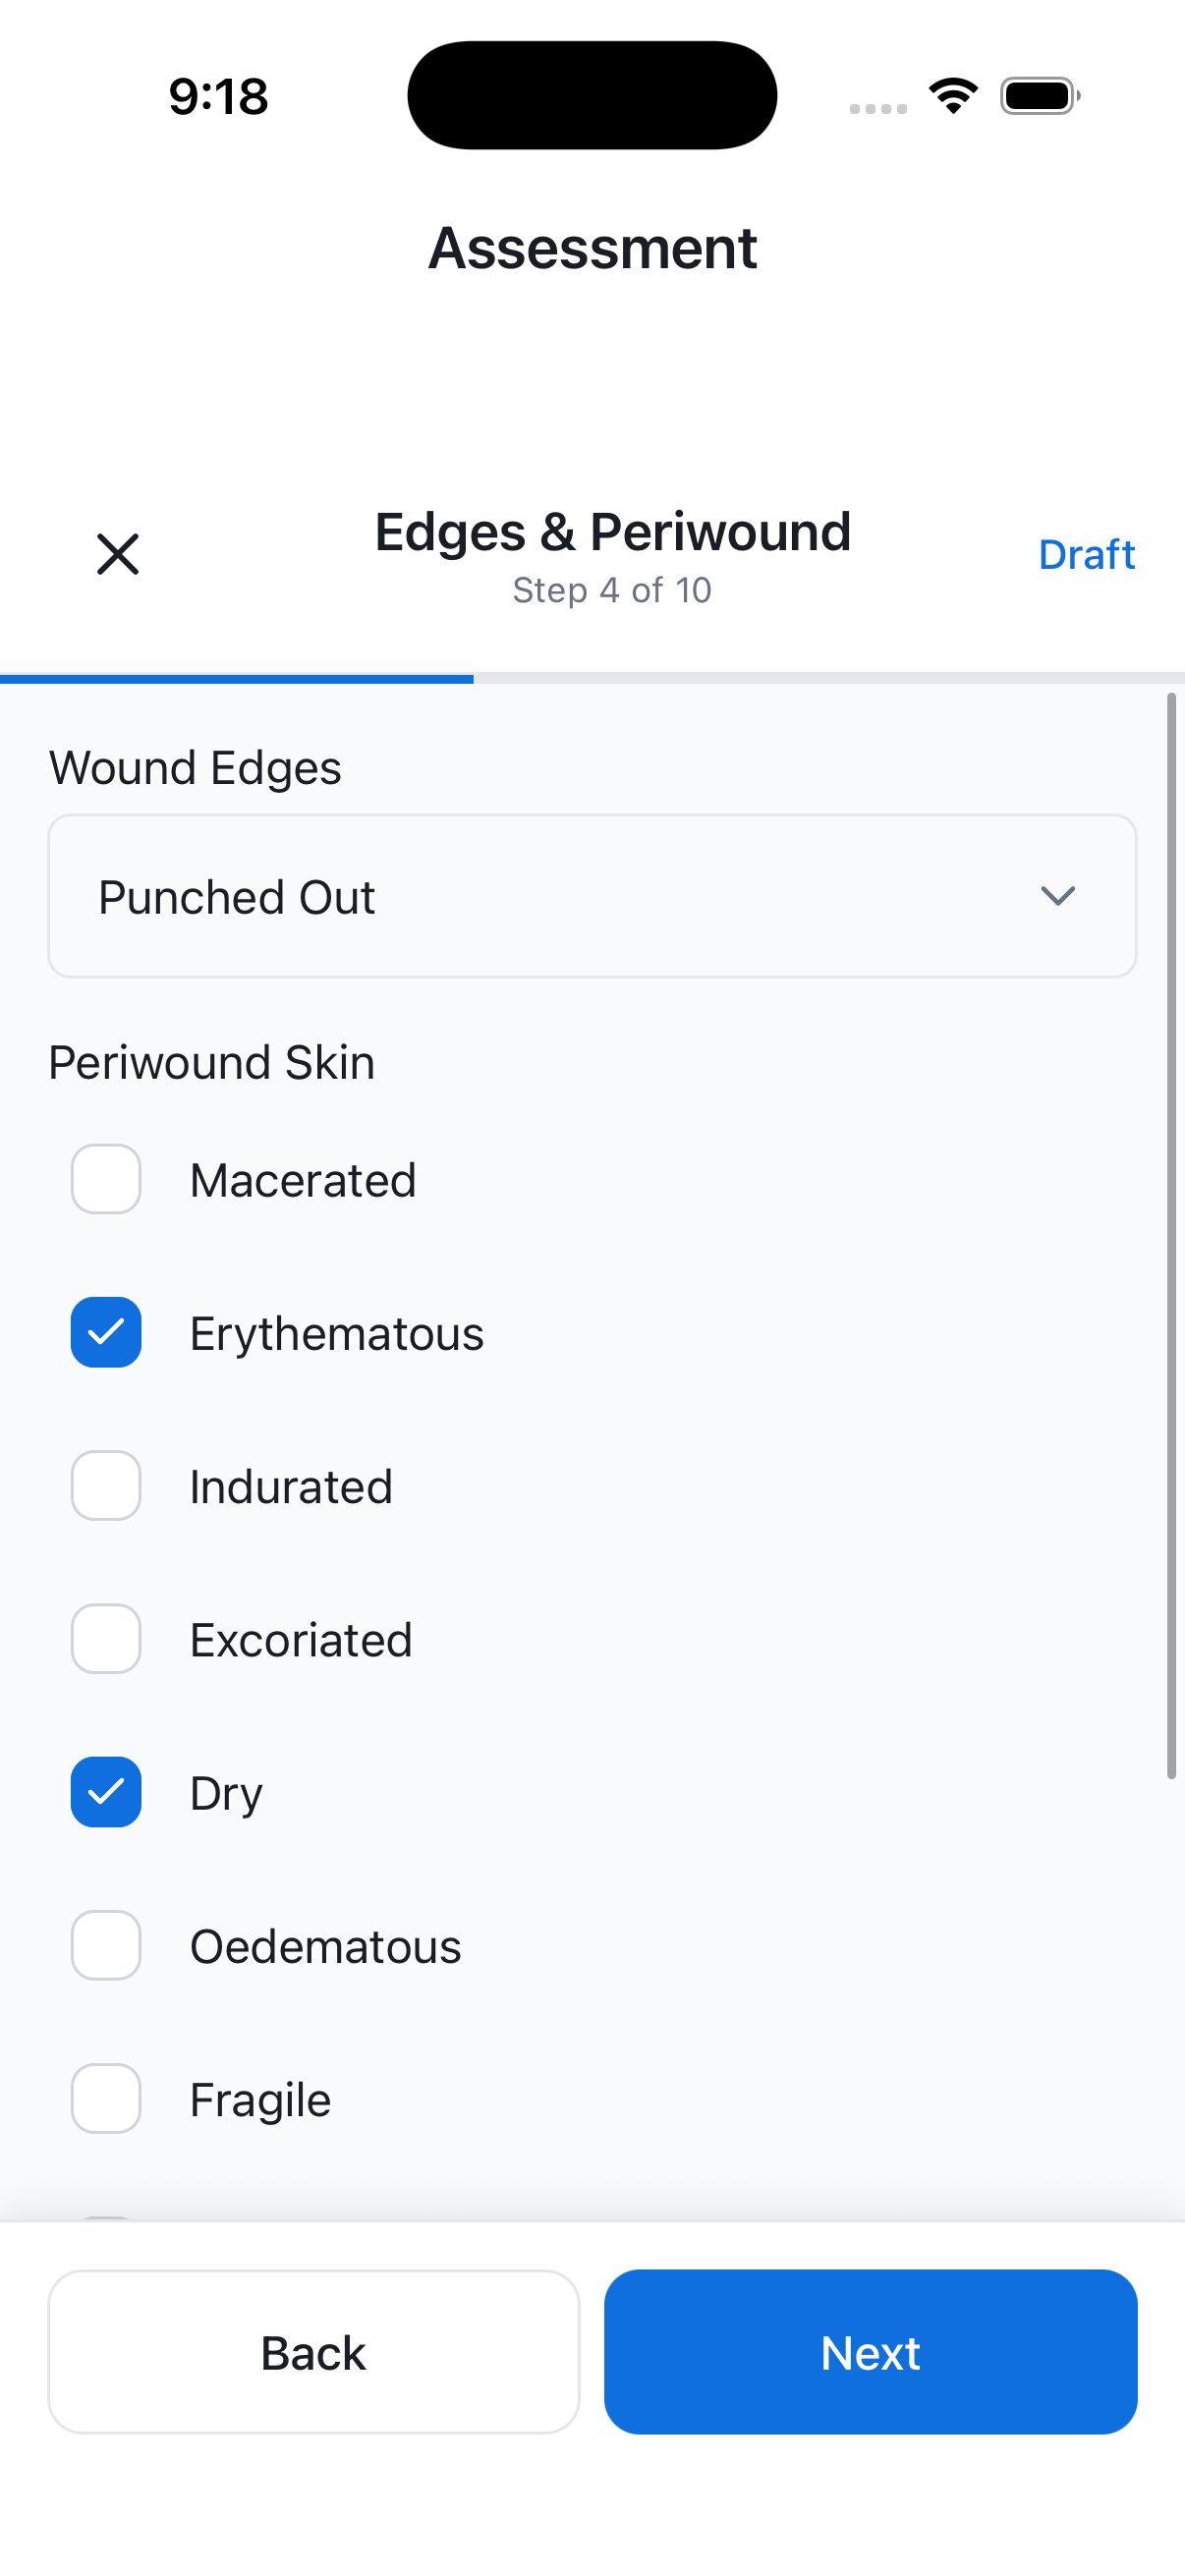Click the chevron arrow beside Punched Out

pyautogui.click(x=1057, y=896)
